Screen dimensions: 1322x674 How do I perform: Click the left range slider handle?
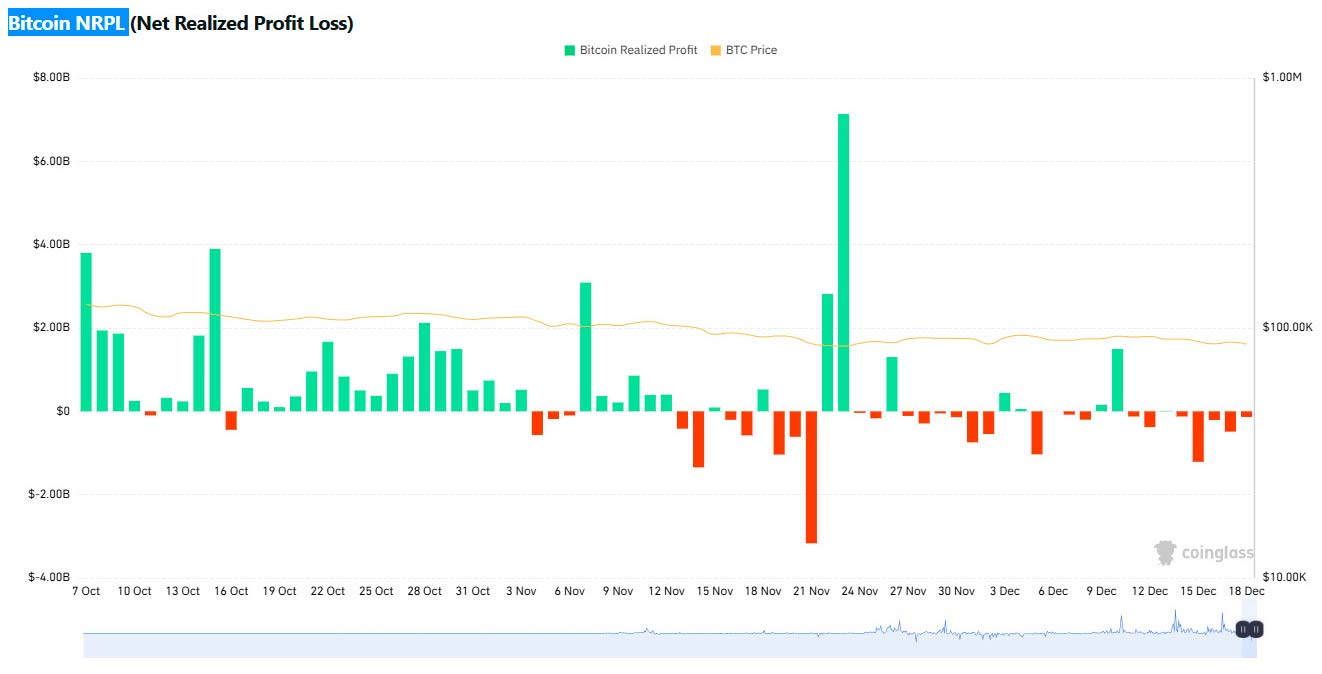[1242, 629]
